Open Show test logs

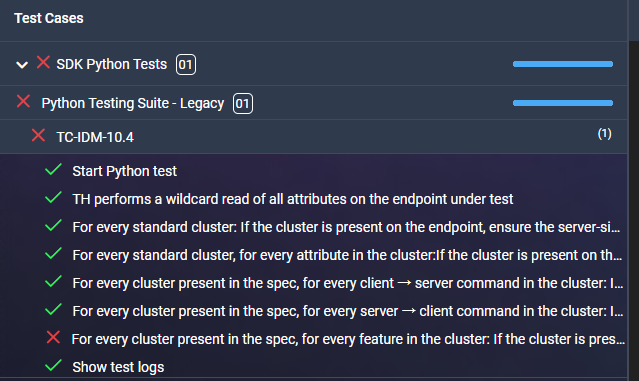(x=118, y=367)
